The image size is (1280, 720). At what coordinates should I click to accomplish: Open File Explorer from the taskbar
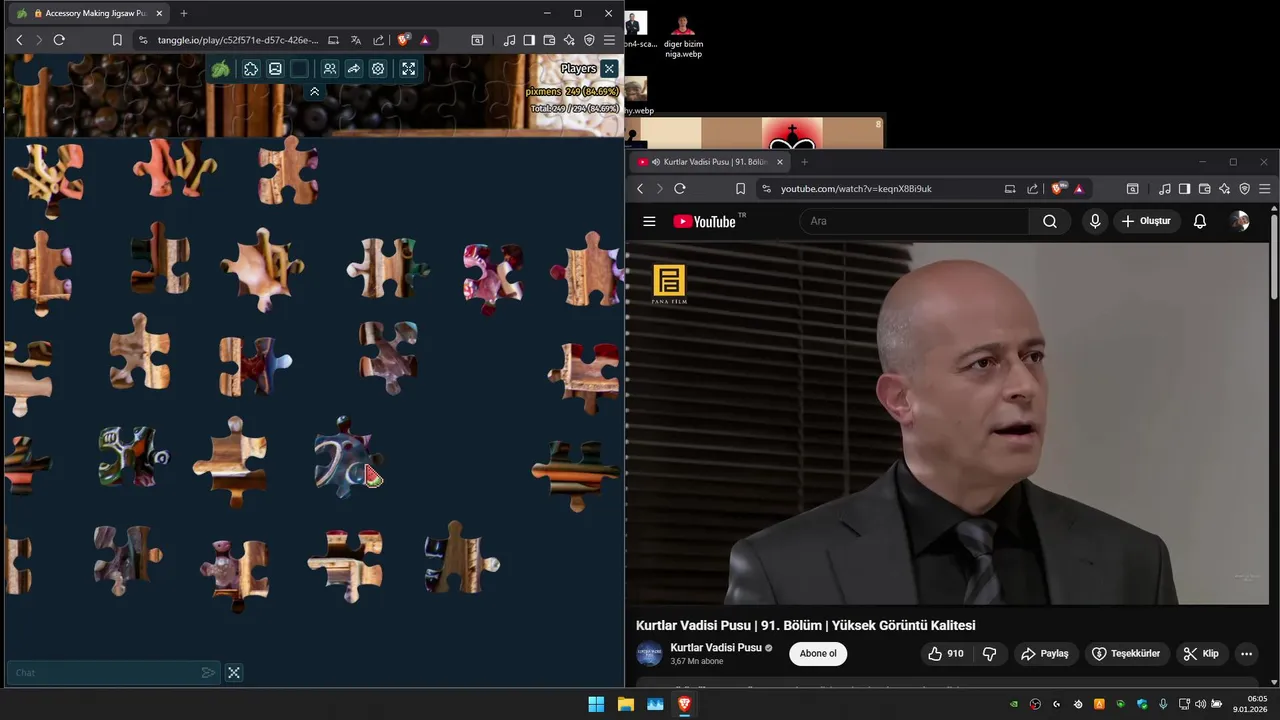(x=625, y=704)
